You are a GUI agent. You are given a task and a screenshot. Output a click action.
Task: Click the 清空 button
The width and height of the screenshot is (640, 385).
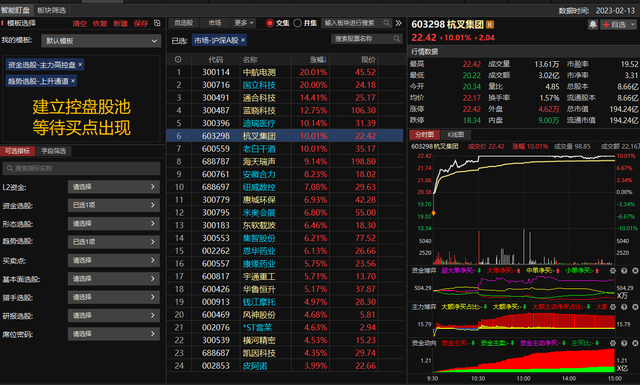80,24
